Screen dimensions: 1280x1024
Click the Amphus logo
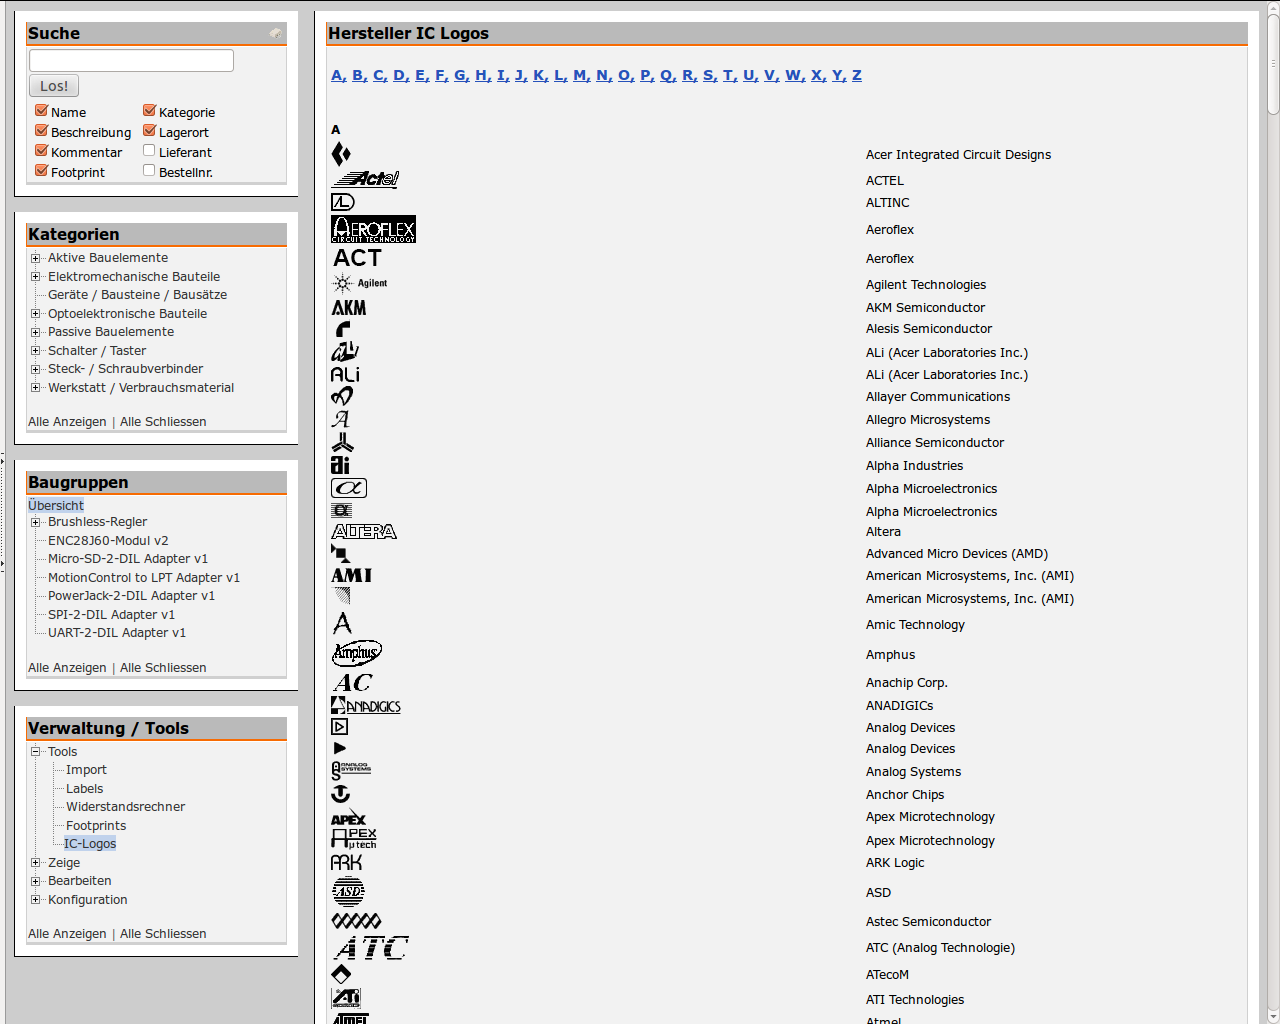356,653
